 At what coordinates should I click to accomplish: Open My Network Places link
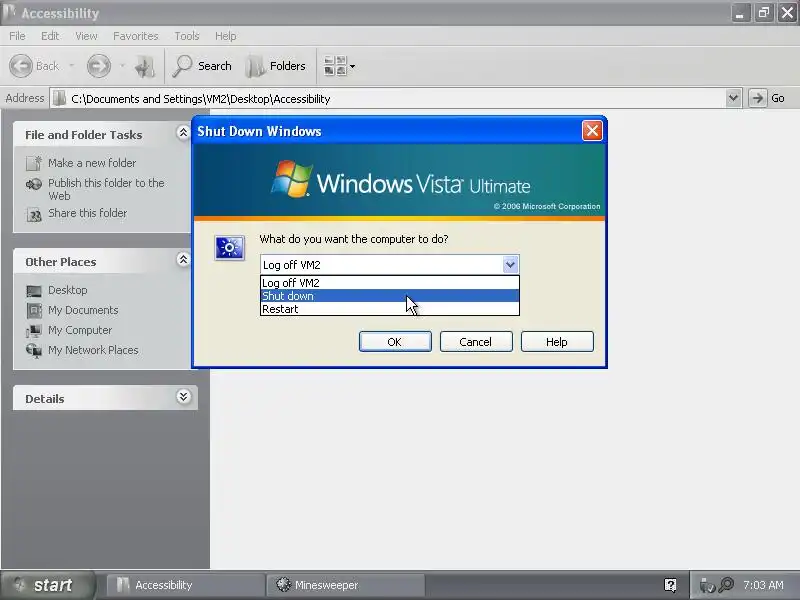tap(93, 350)
